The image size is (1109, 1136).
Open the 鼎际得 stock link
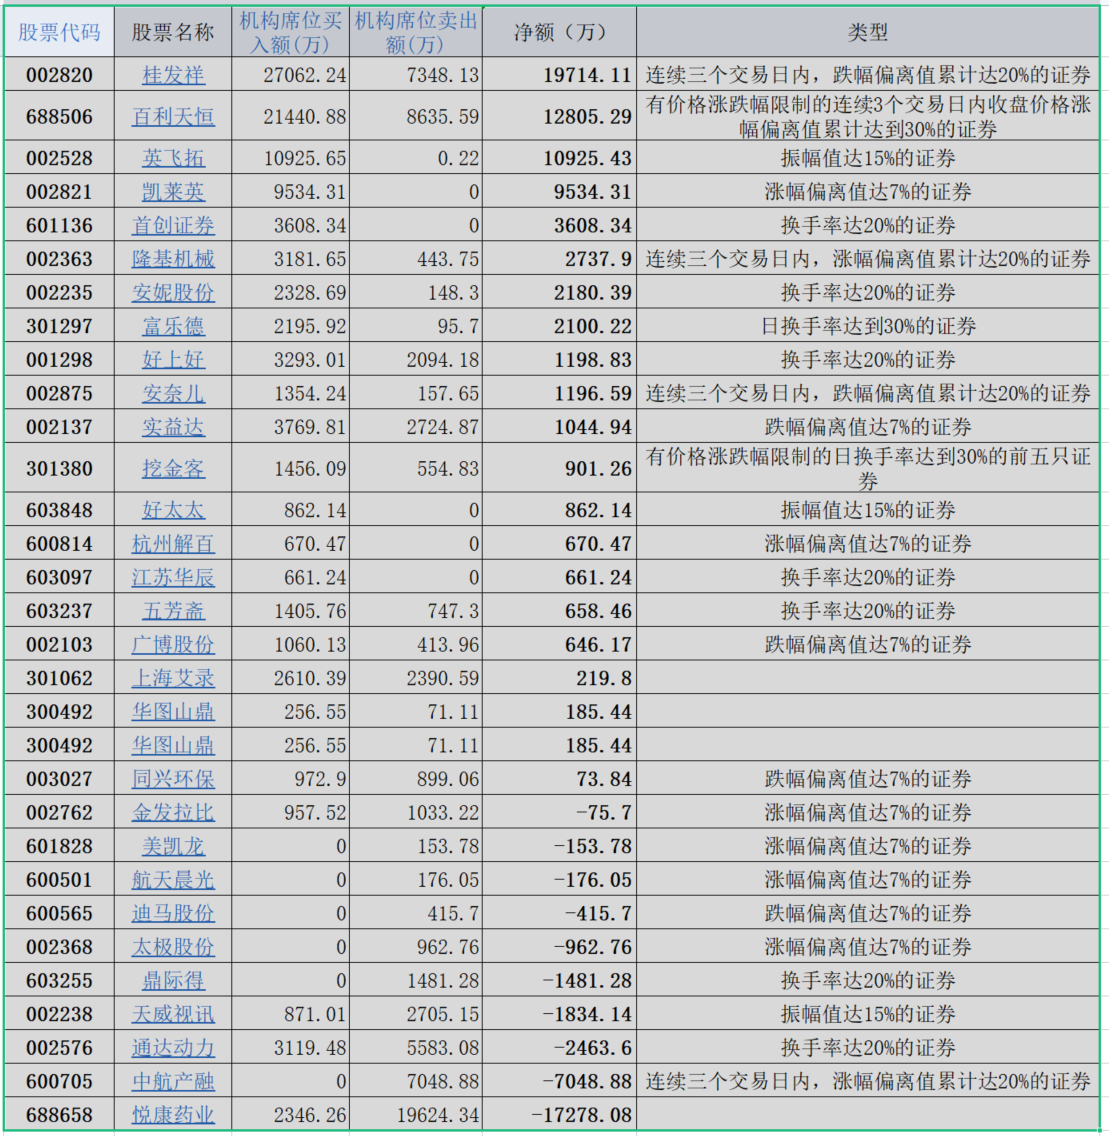[173, 980]
